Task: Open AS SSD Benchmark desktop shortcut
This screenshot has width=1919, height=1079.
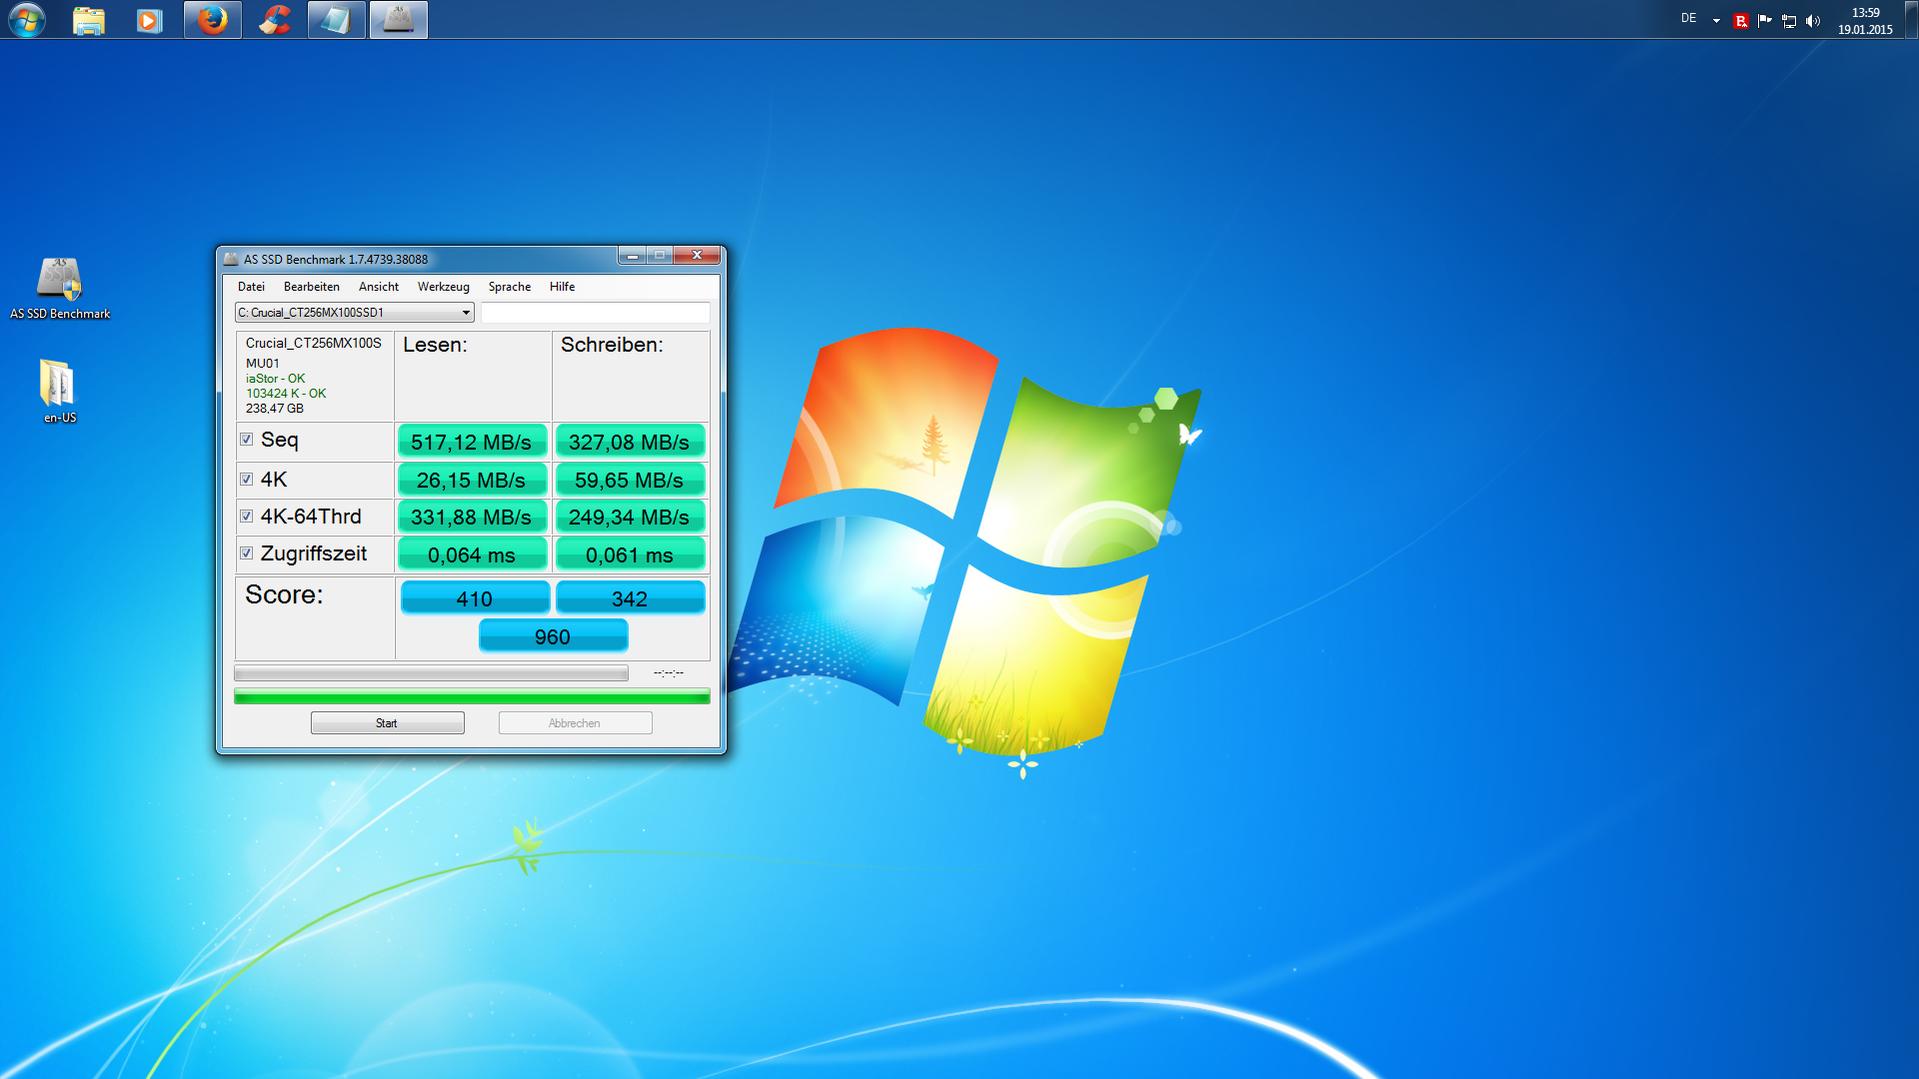Action: coord(59,288)
